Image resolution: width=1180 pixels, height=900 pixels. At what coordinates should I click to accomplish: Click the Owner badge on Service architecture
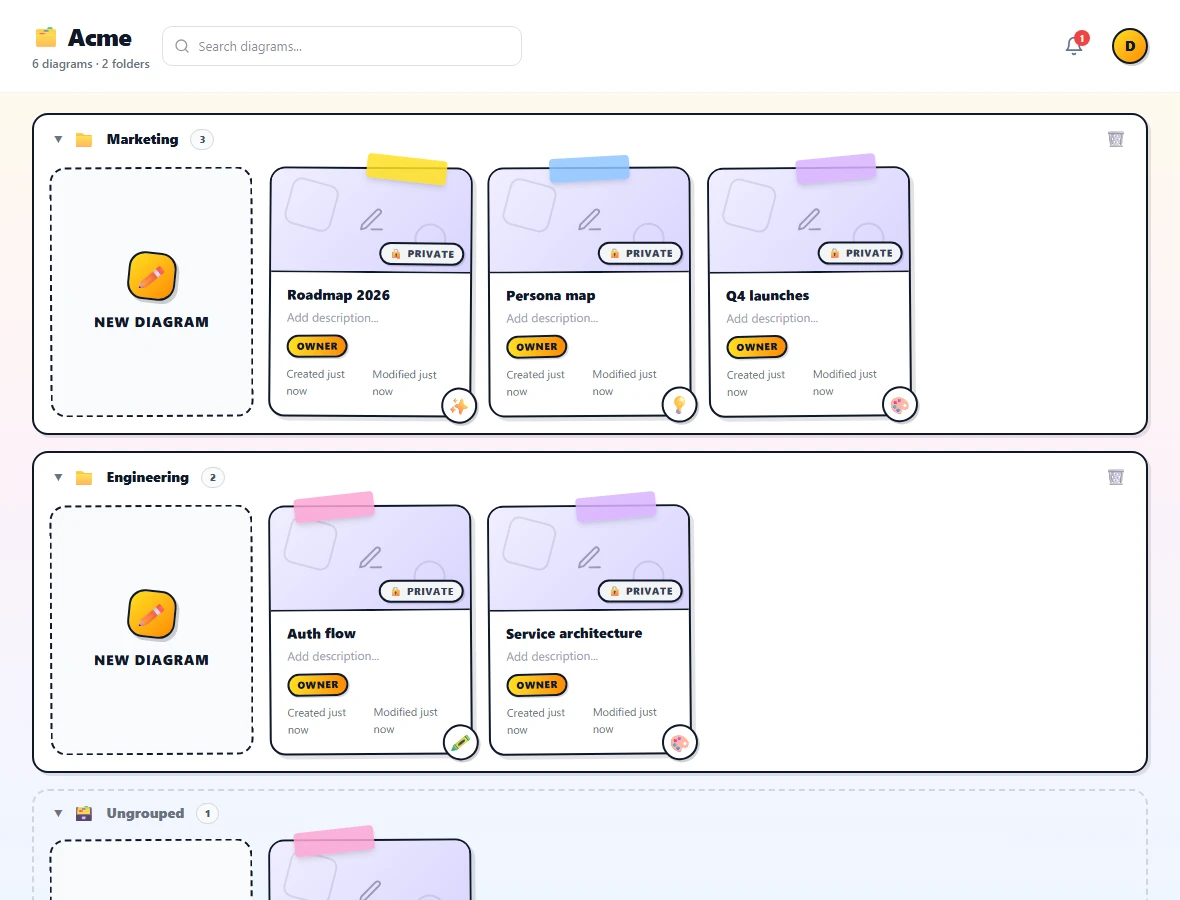tap(537, 685)
